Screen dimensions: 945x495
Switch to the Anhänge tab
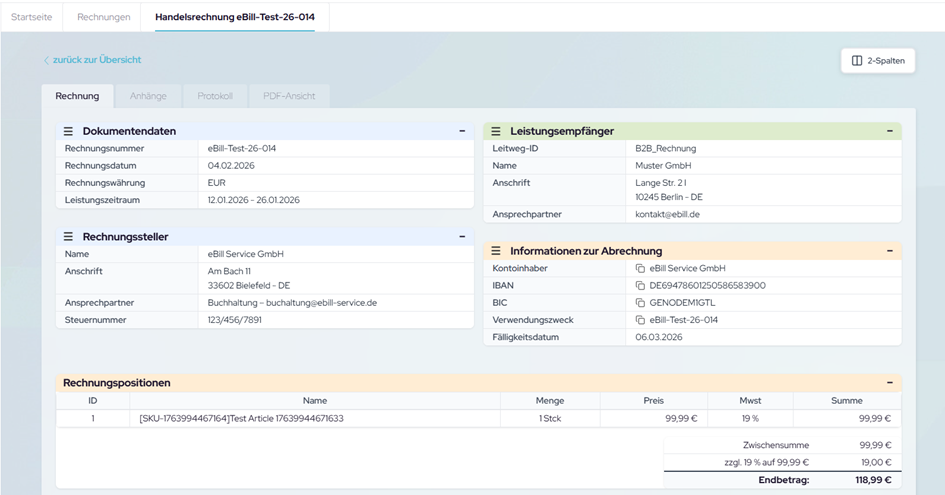(147, 96)
